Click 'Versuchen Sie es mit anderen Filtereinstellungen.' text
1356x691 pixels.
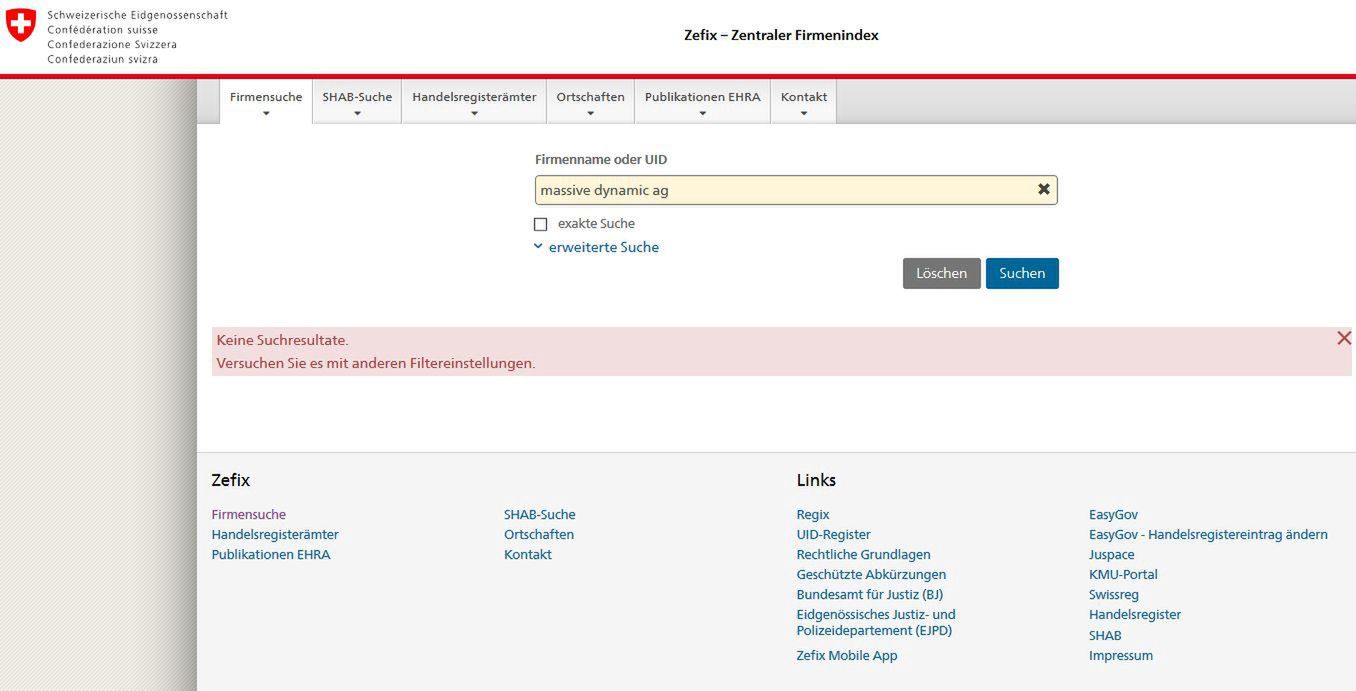(x=376, y=363)
